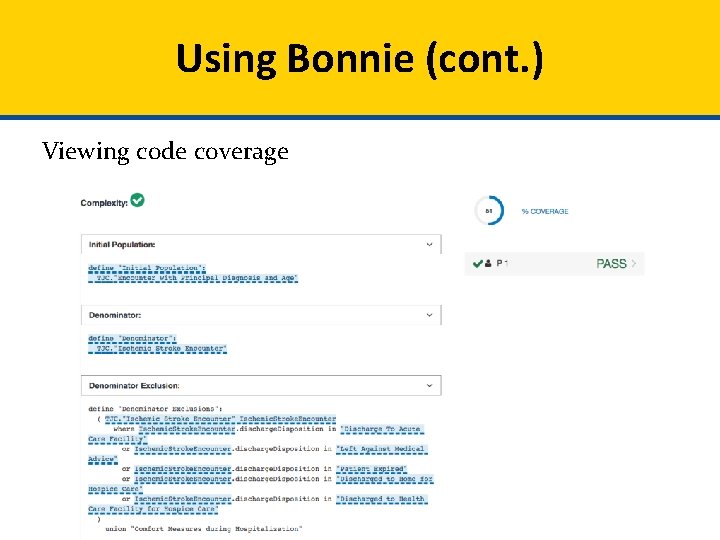Viewport: 720px width, 540px height.
Task: Collapse the Denominator Exclusion section chevron
Action: pos(429,386)
